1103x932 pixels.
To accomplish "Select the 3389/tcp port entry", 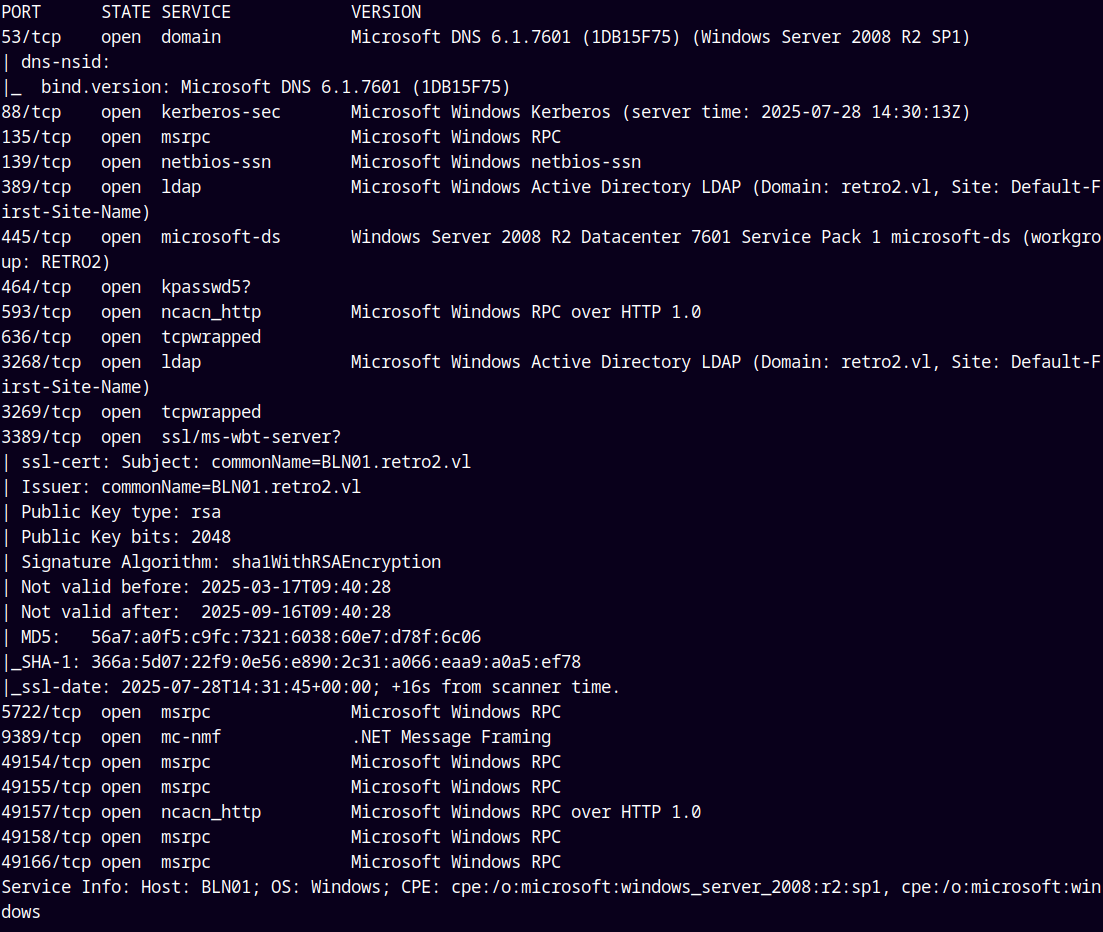I will 41,438.
